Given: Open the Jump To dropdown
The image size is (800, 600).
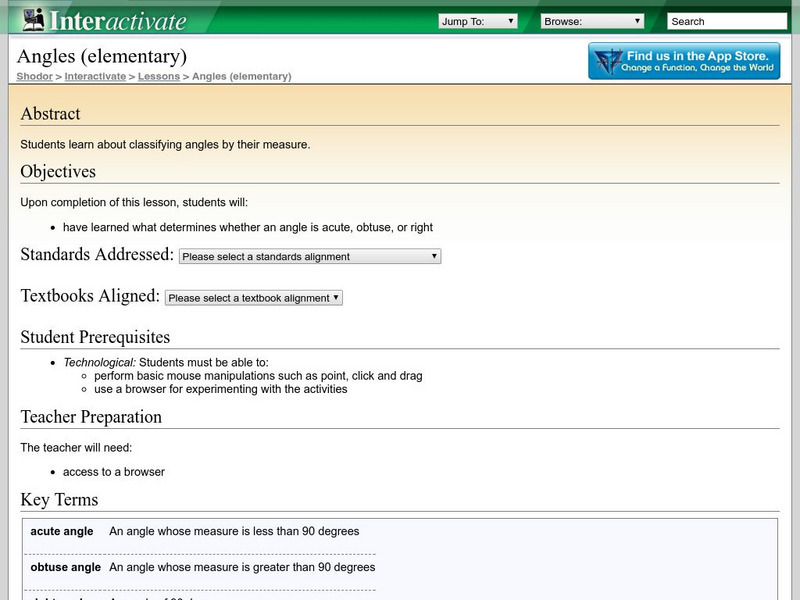Looking at the screenshot, I should coord(478,21).
